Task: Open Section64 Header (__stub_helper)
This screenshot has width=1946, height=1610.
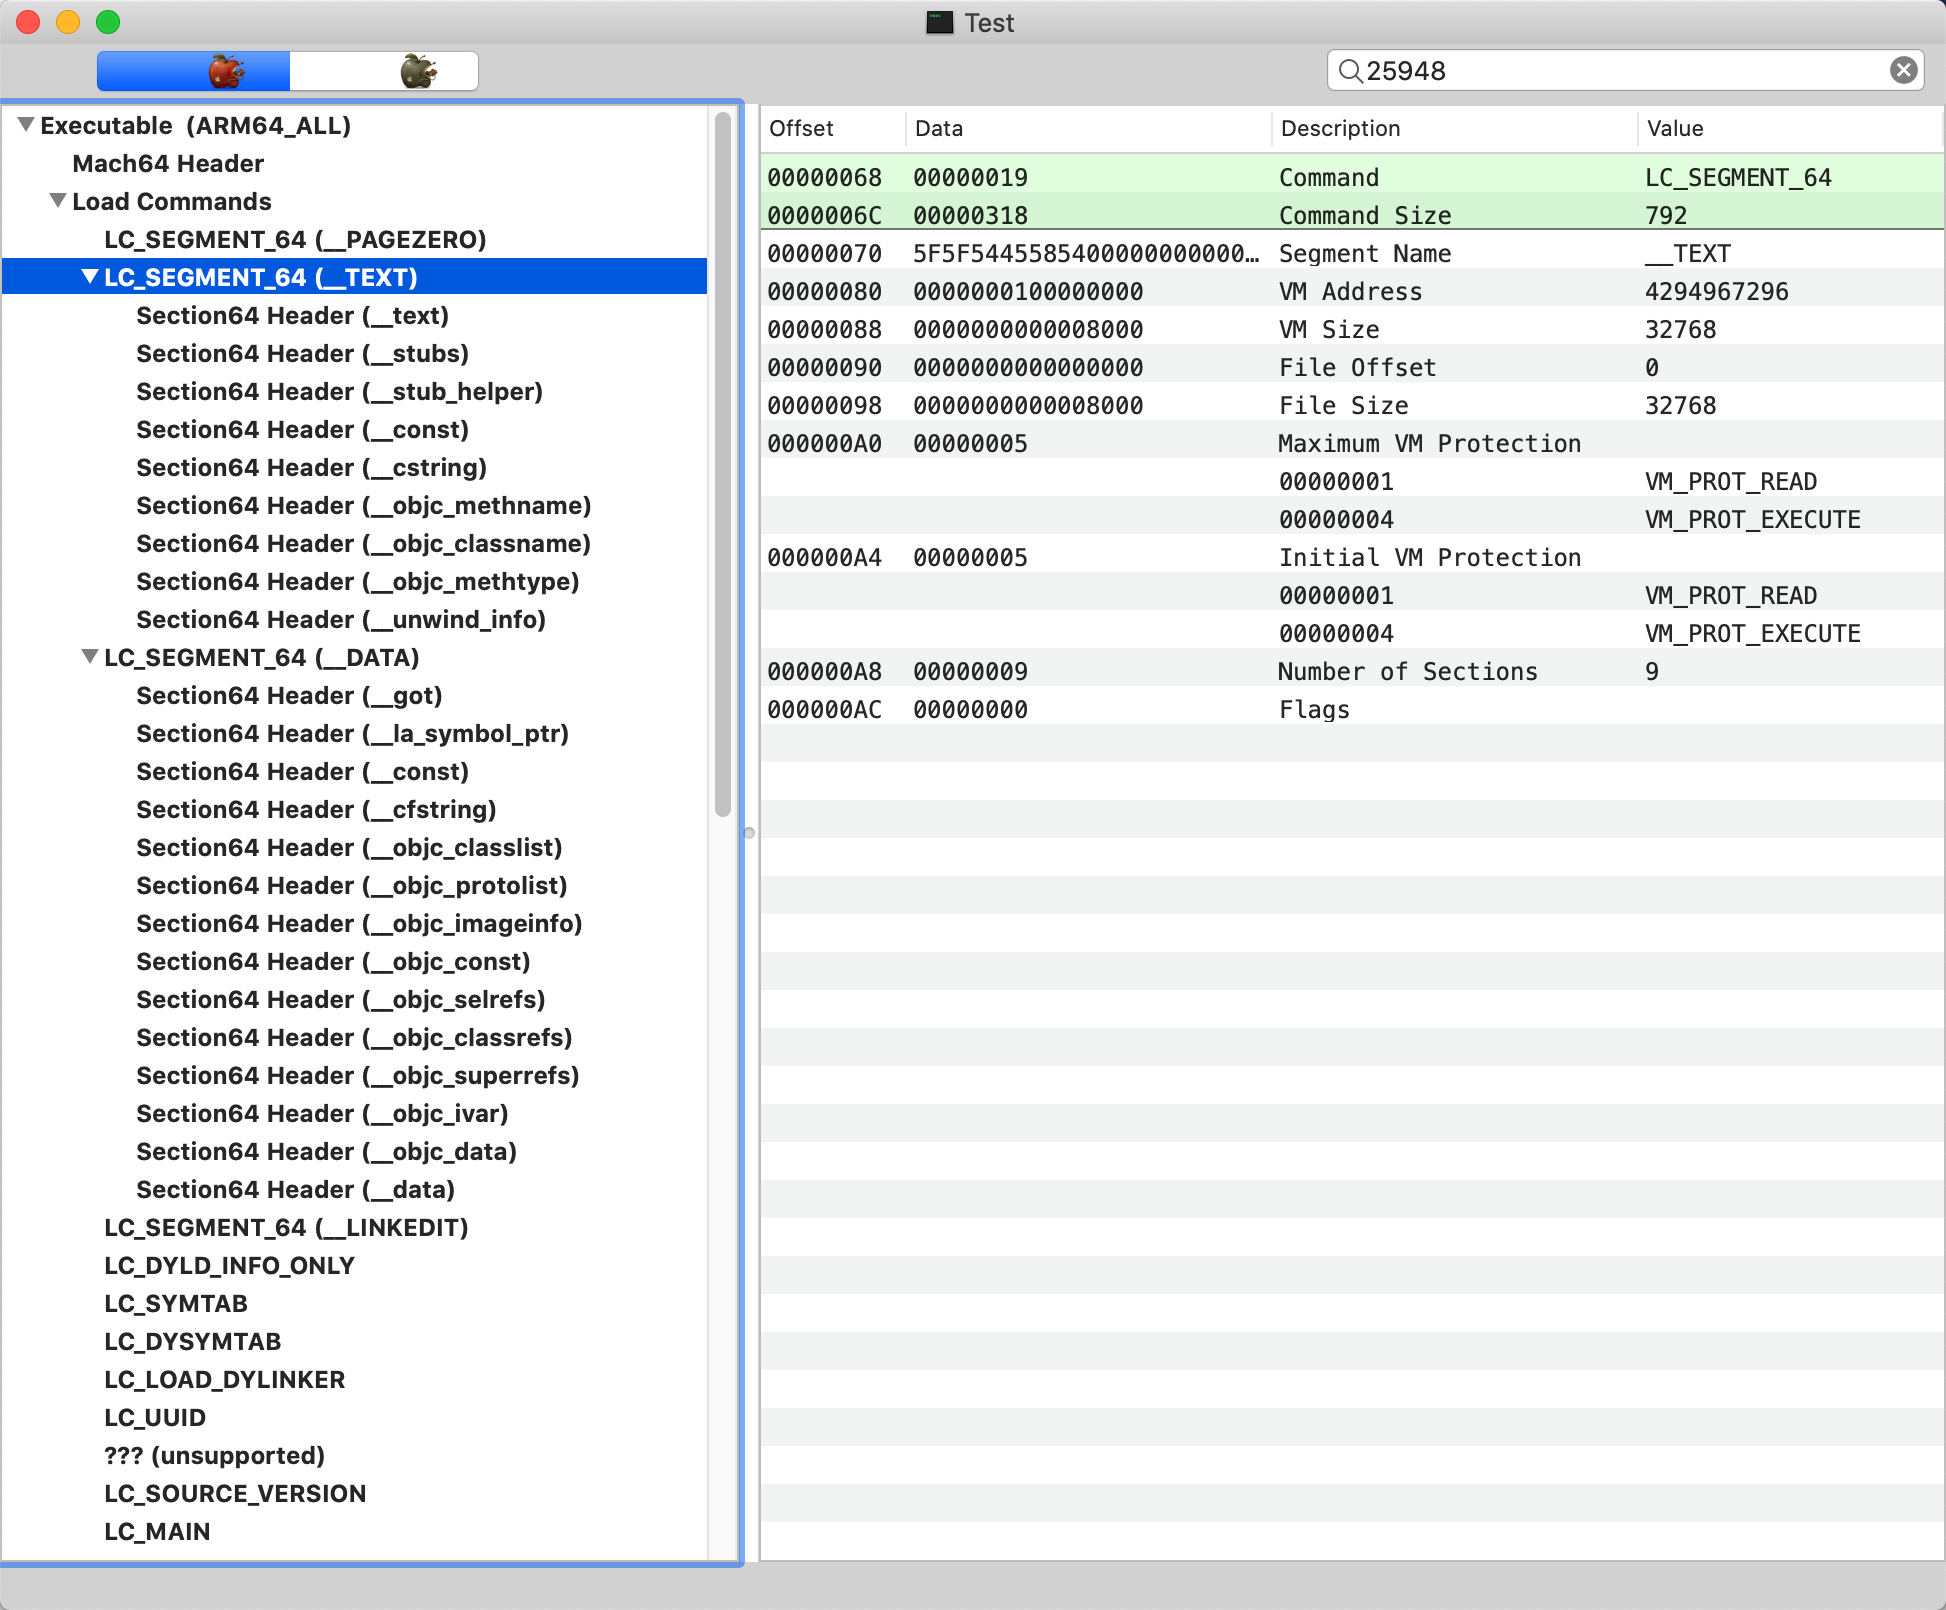Action: [339, 391]
